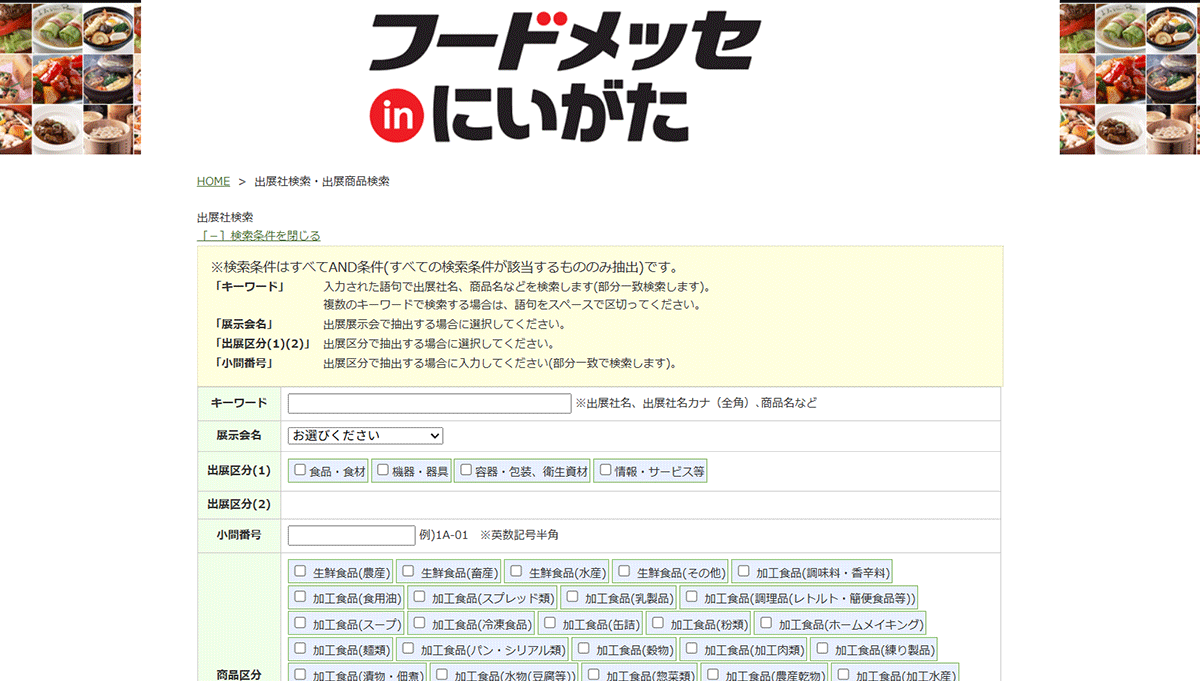This screenshot has height=681, width=1200.
Task: Check the 加工食品(ホームメイキング) checkbox
Action: point(766,623)
